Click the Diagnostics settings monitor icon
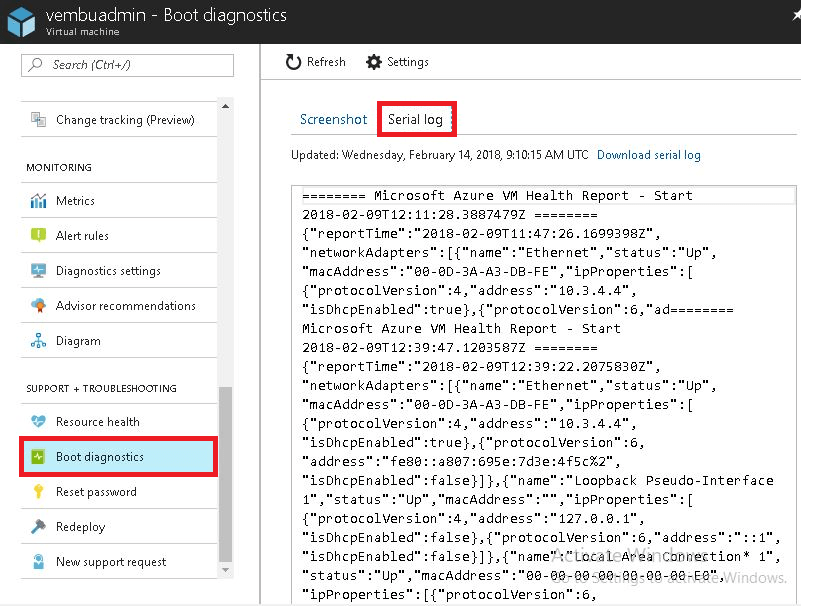Image resolution: width=819 pixels, height=606 pixels. 38,271
